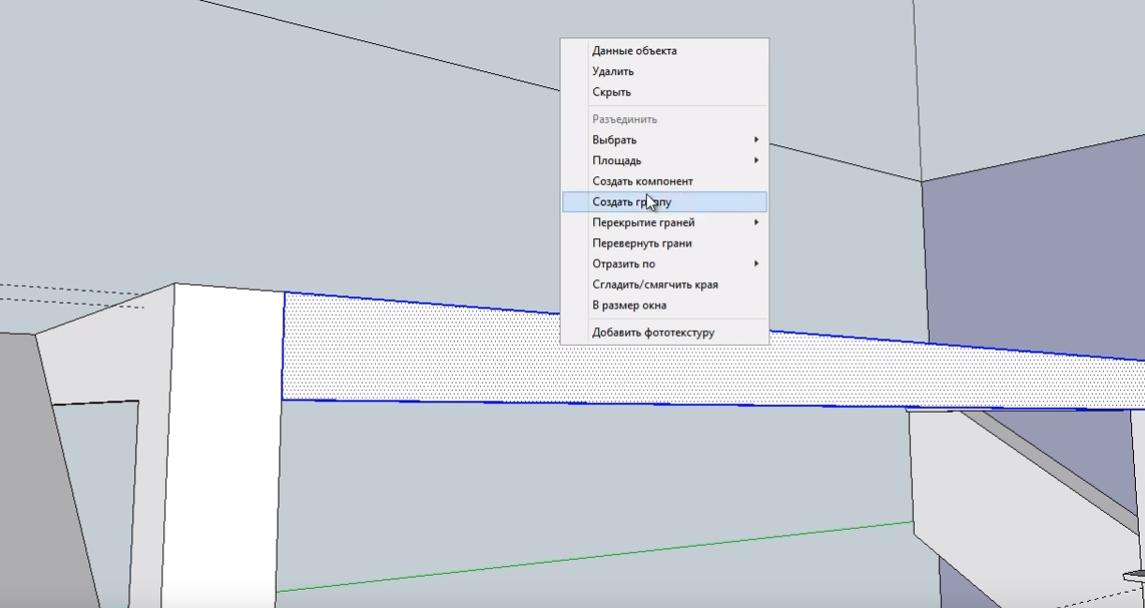Viewport: 1145px width, 608px height.
Task: Choose "Удалить" to delete the selection
Action: (613, 72)
